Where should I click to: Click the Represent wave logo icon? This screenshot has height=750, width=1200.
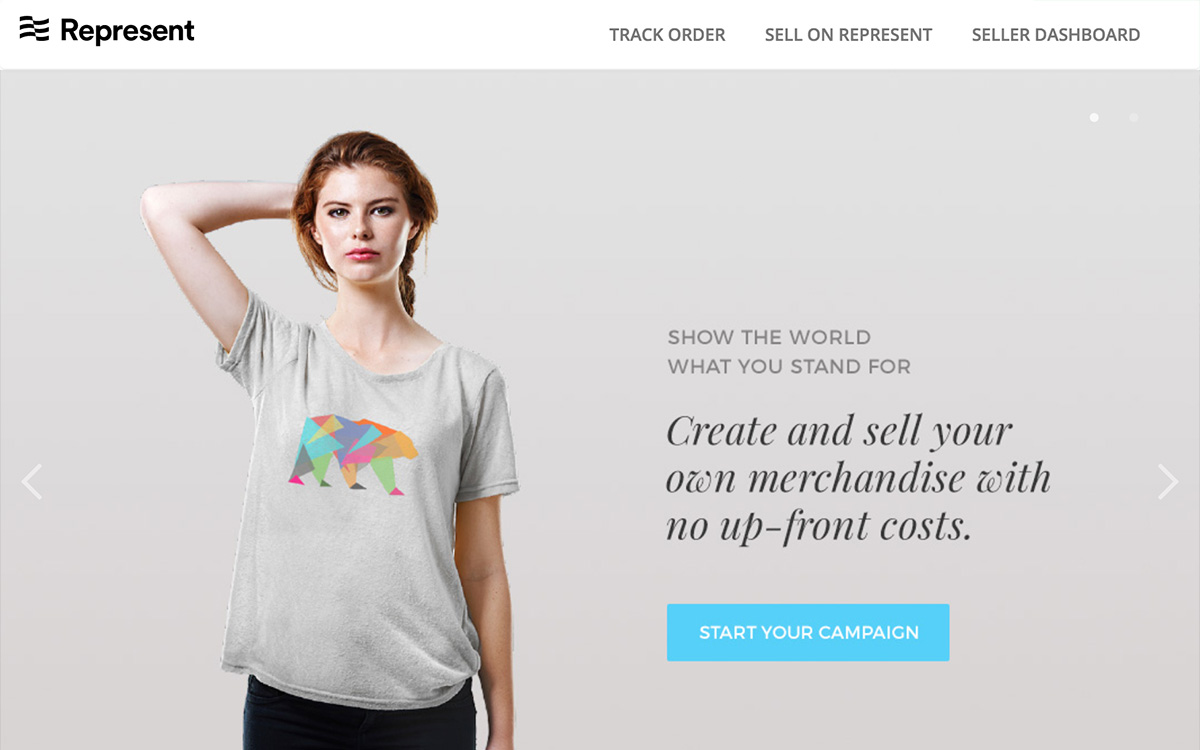34,30
